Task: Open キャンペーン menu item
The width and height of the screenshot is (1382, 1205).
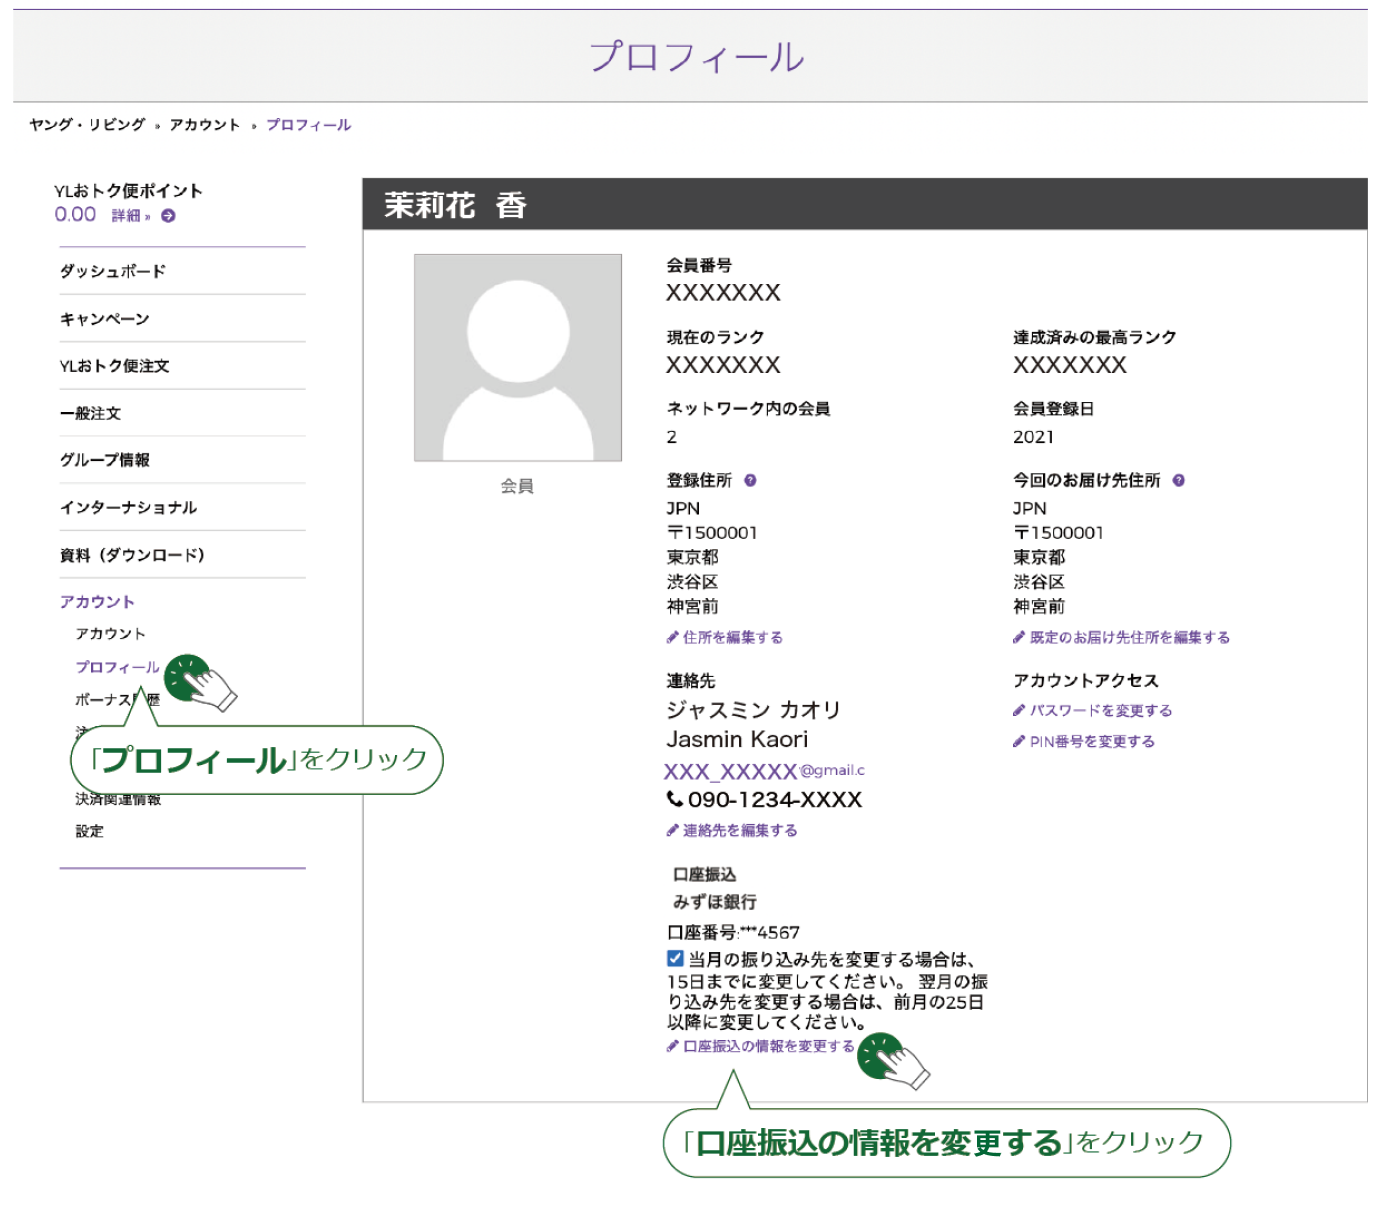Action: tap(104, 319)
